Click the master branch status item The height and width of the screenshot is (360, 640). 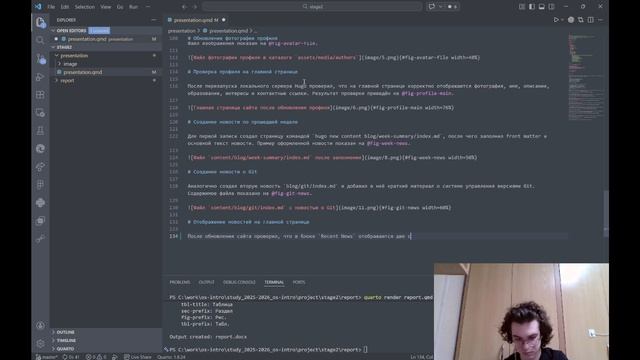(46, 357)
